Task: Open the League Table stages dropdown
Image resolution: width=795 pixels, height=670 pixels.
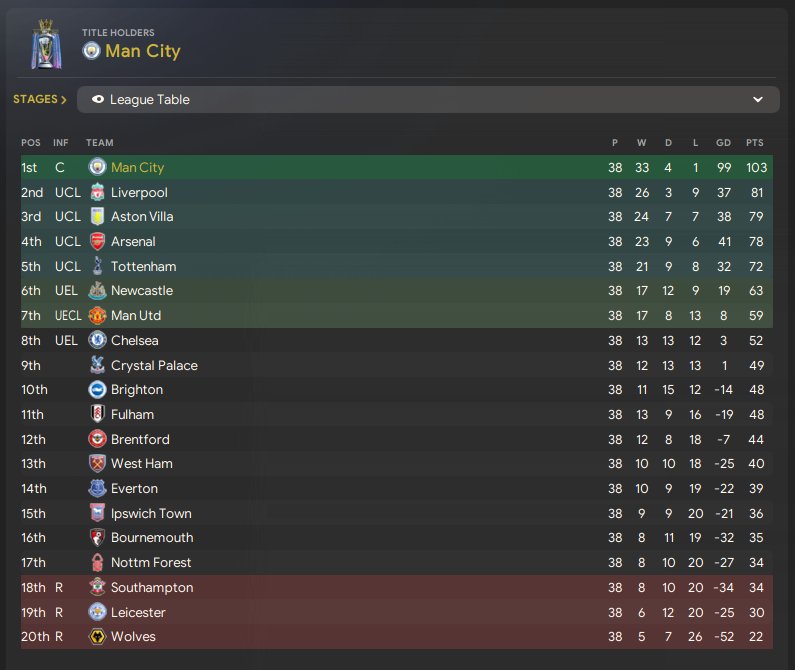Action: pyautogui.click(x=428, y=99)
